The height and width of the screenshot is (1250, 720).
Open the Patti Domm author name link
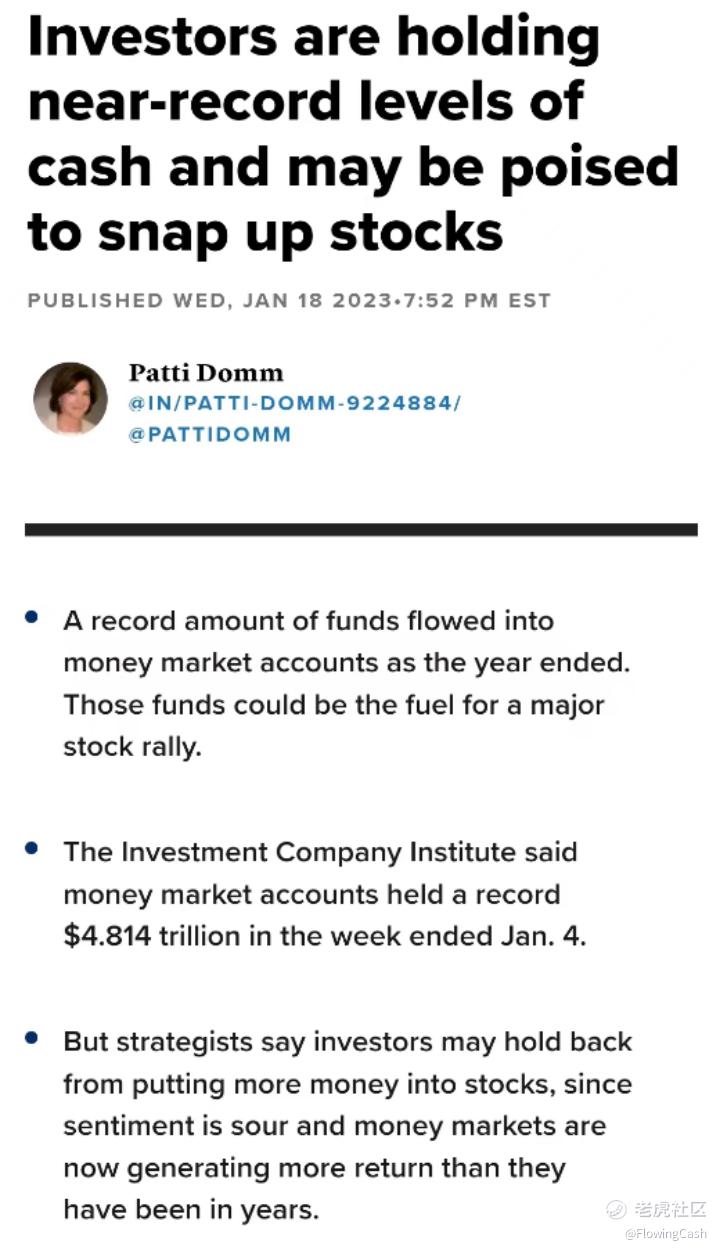tap(206, 373)
